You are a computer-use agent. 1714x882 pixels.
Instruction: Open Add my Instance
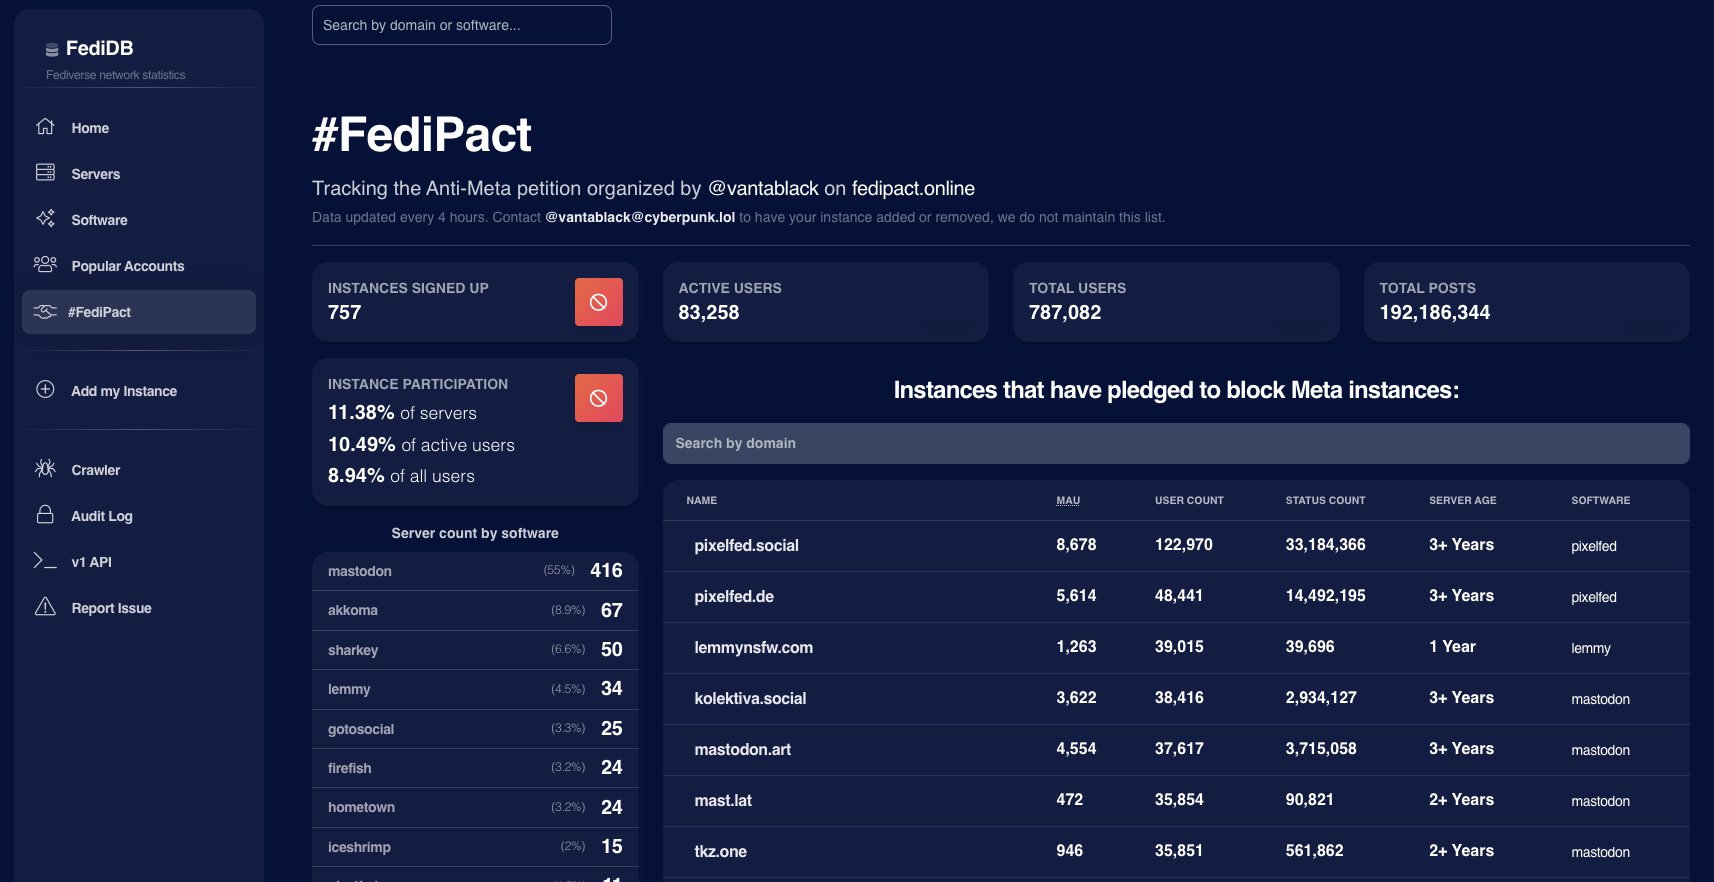coord(139,391)
